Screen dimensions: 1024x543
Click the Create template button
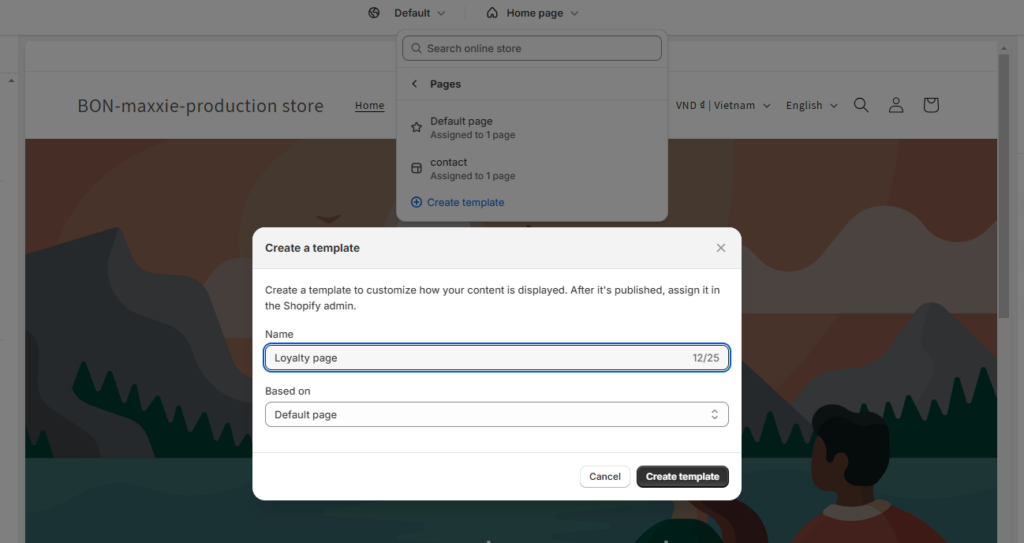pos(682,477)
